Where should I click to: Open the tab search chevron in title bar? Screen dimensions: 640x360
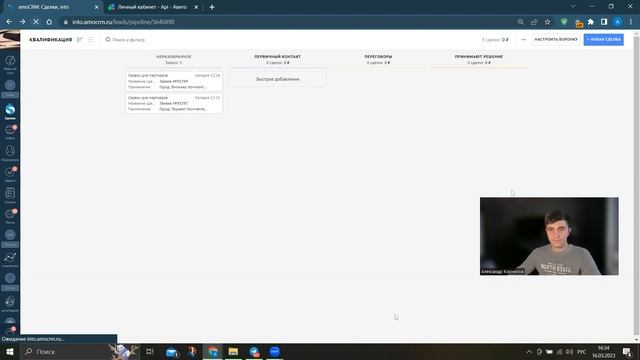point(573,7)
